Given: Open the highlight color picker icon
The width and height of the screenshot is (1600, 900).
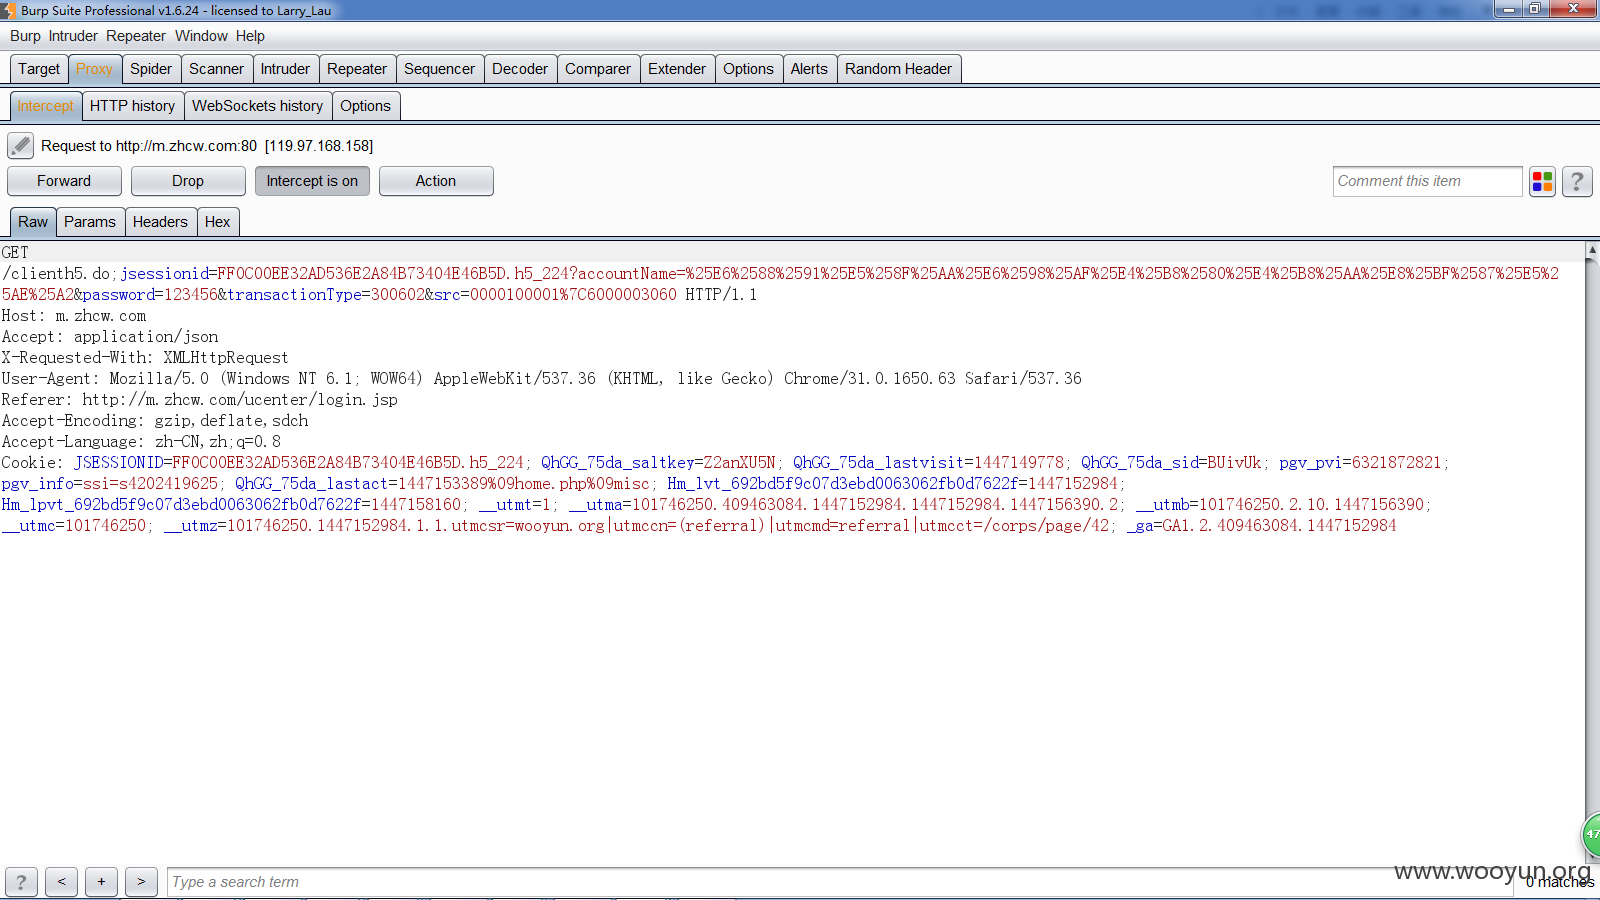Looking at the screenshot, I should (1542, 182).
